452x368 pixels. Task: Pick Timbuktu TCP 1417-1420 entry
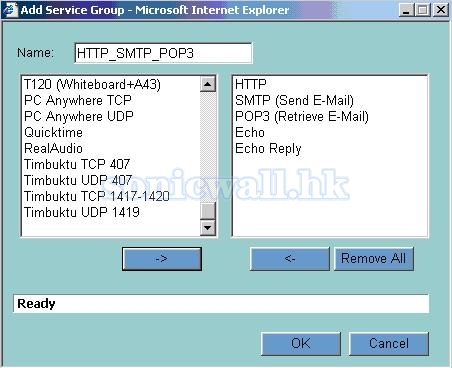point(97,196)
